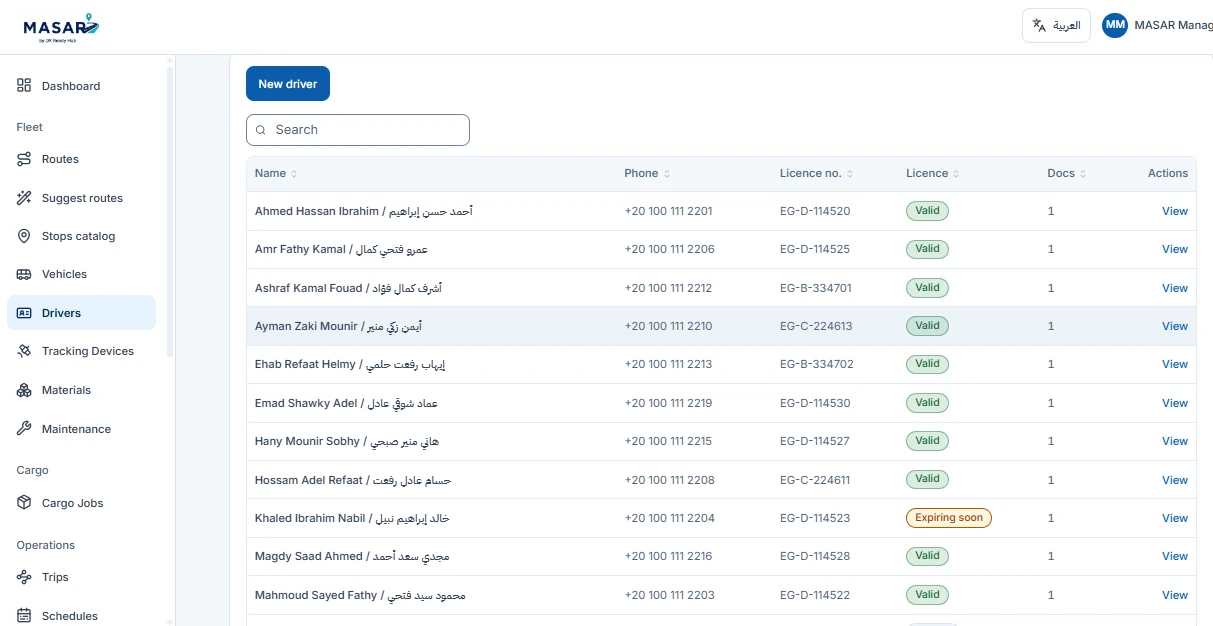Screen dimensions: 1213x626
Task: Open Tracking Devices menu item
Action: click(81, 351)
